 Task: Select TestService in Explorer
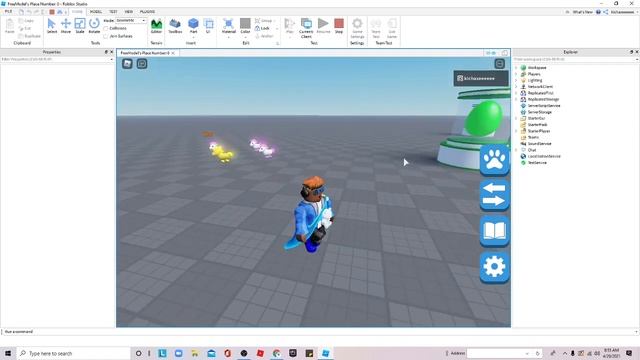pos(537,162)
